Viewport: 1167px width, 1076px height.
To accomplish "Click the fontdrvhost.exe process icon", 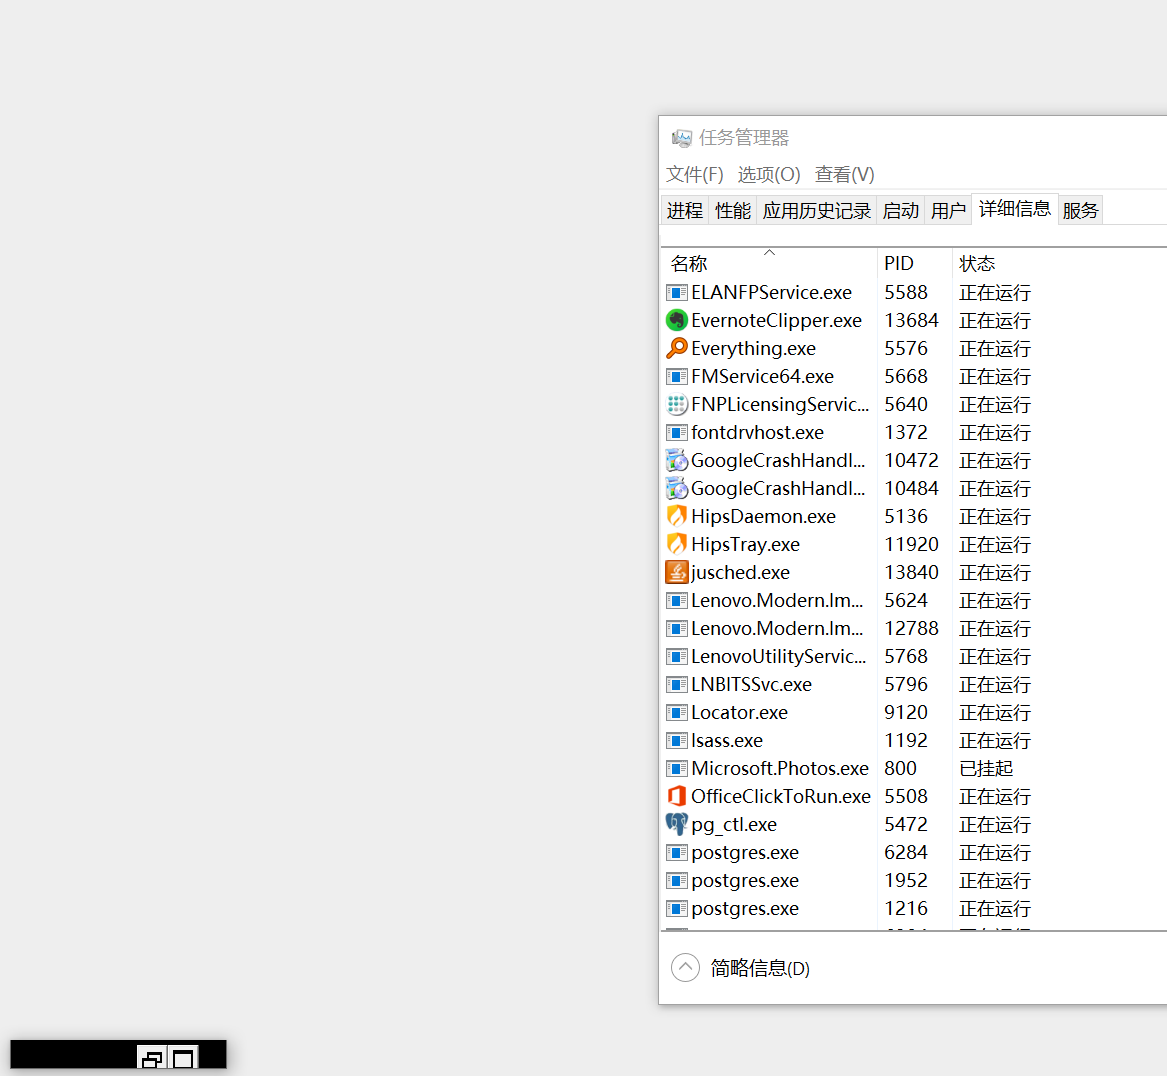I will pyautogui.click(x=677, y=432).
